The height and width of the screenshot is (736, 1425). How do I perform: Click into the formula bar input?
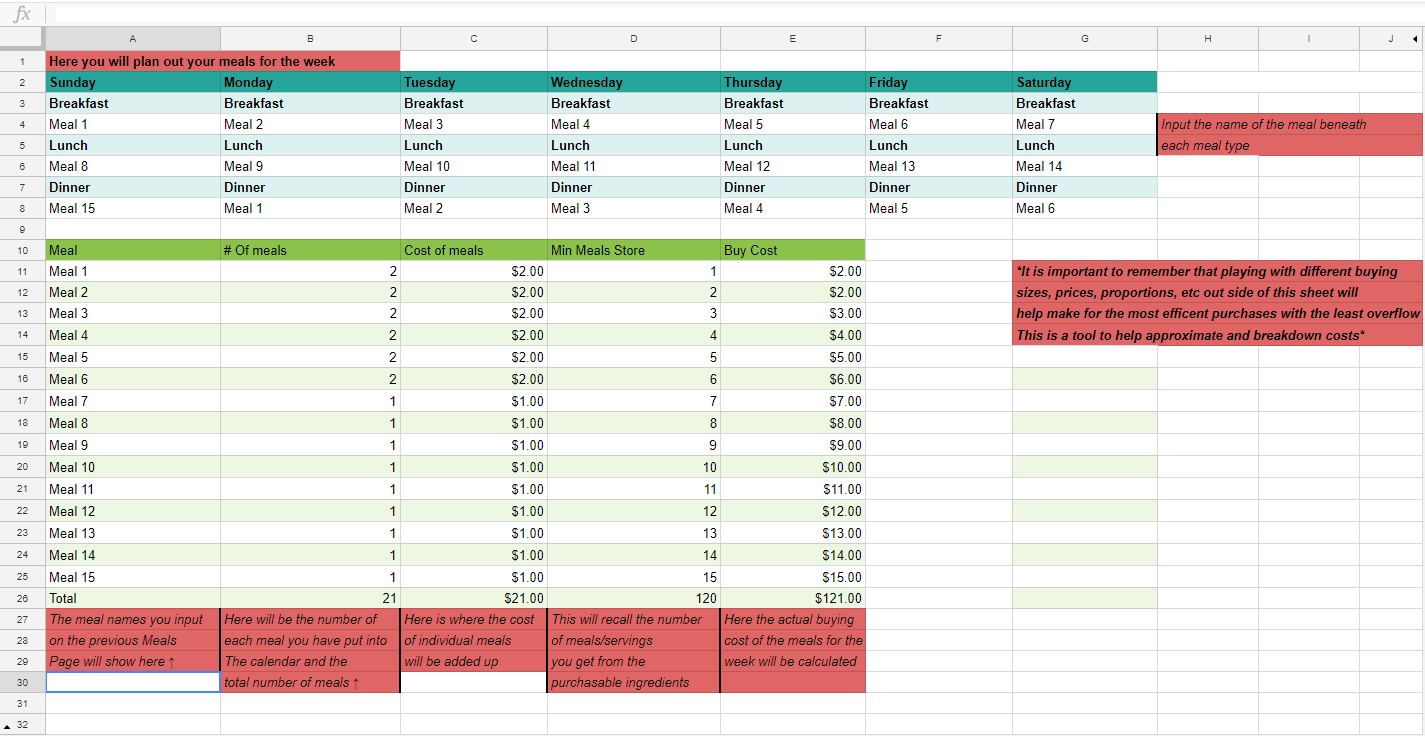[735, 14]
